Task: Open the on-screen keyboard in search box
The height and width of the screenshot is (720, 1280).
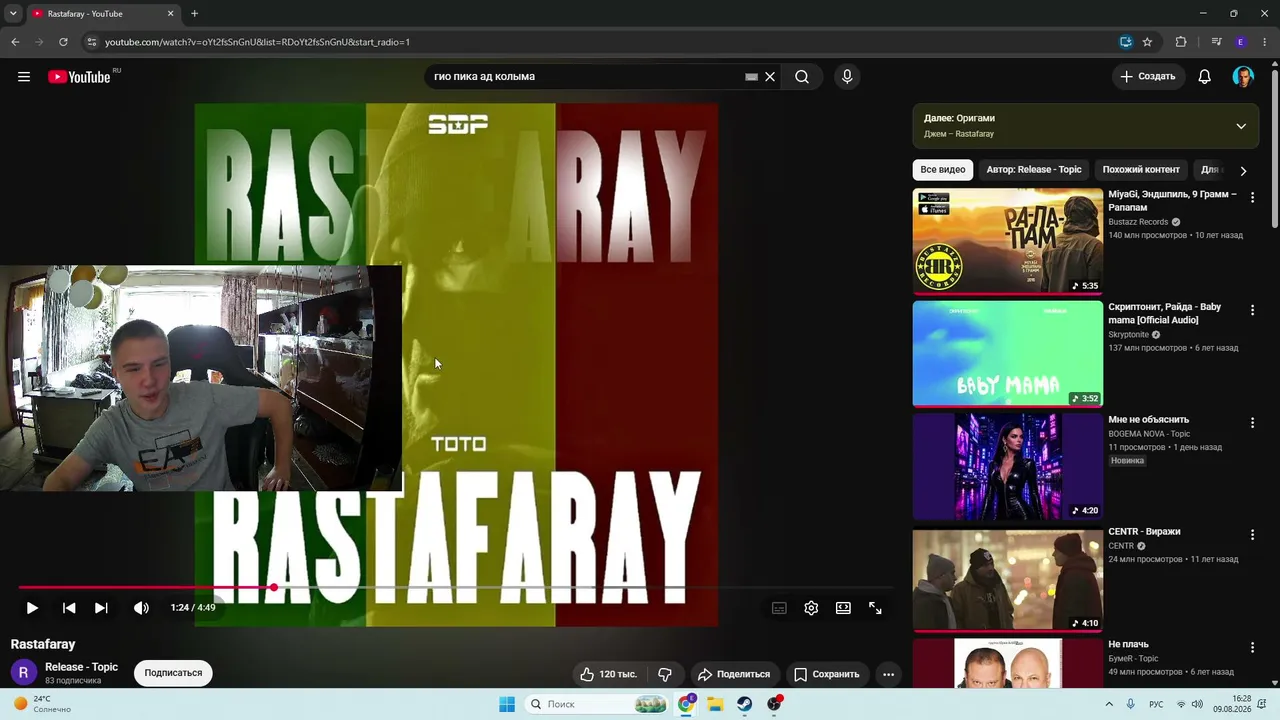Action: (x=751, y=77)
